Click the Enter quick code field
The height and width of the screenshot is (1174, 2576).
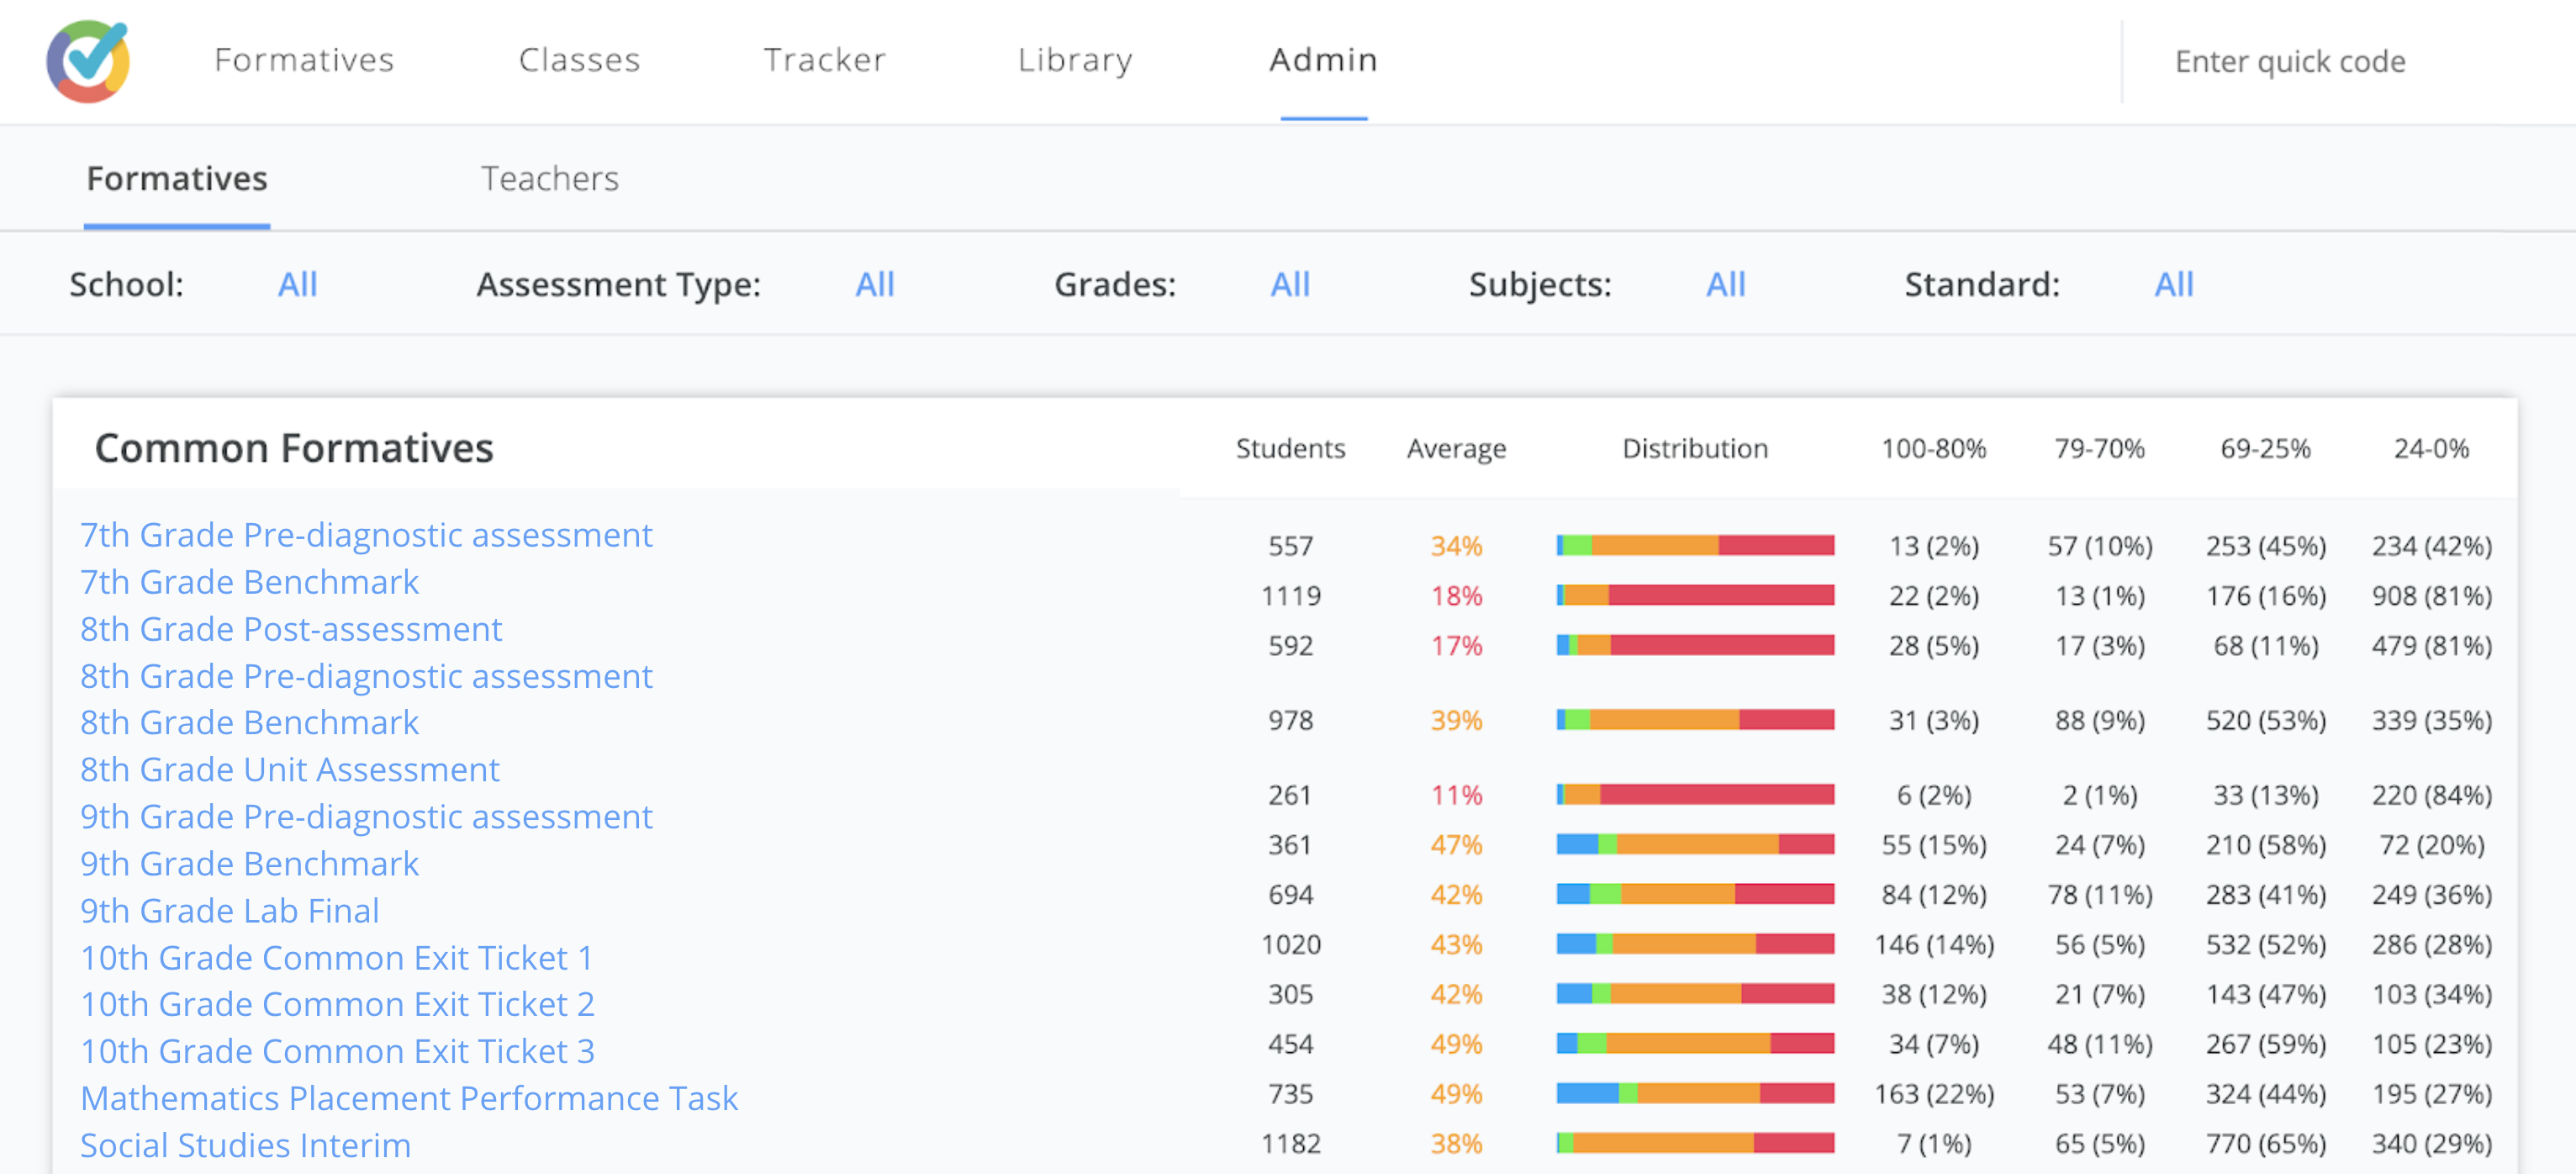pos(2290,62)
